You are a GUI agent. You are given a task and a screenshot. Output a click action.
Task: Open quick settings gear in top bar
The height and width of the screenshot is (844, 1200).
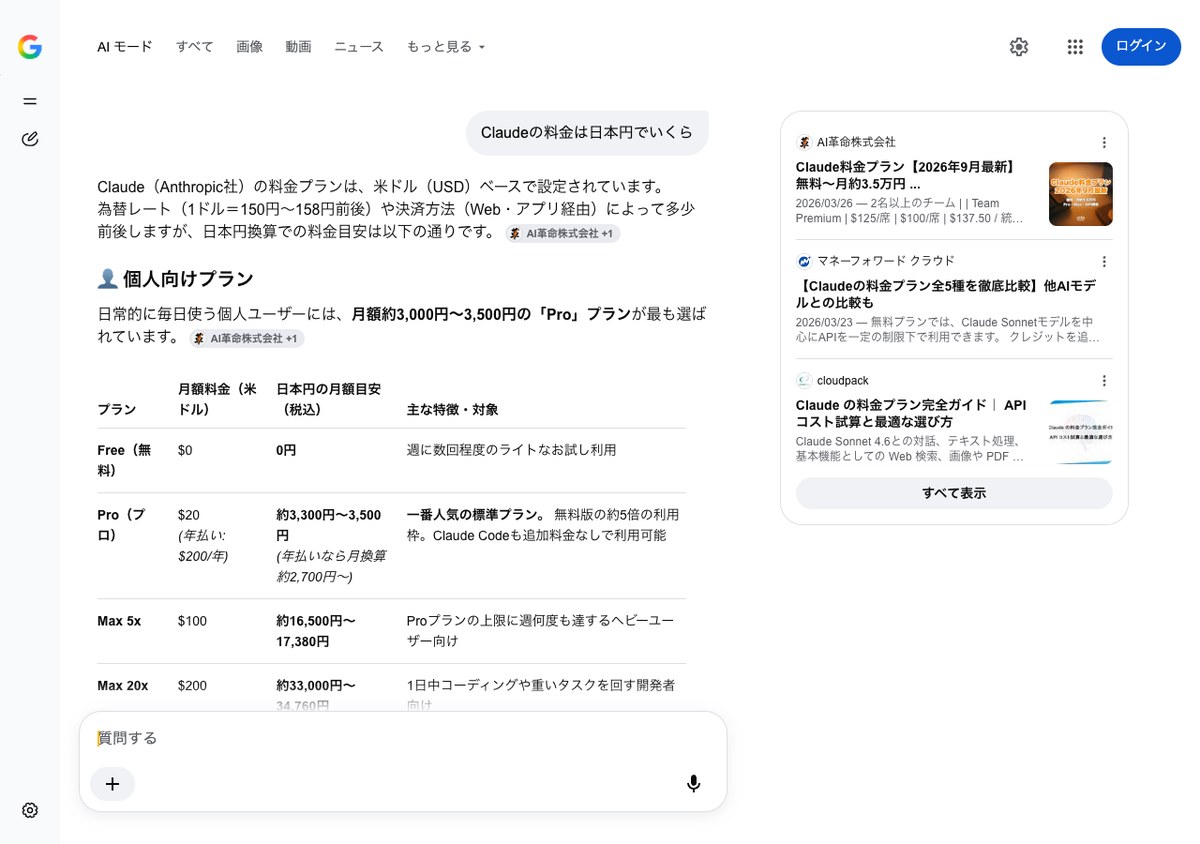pos(1019,47)
